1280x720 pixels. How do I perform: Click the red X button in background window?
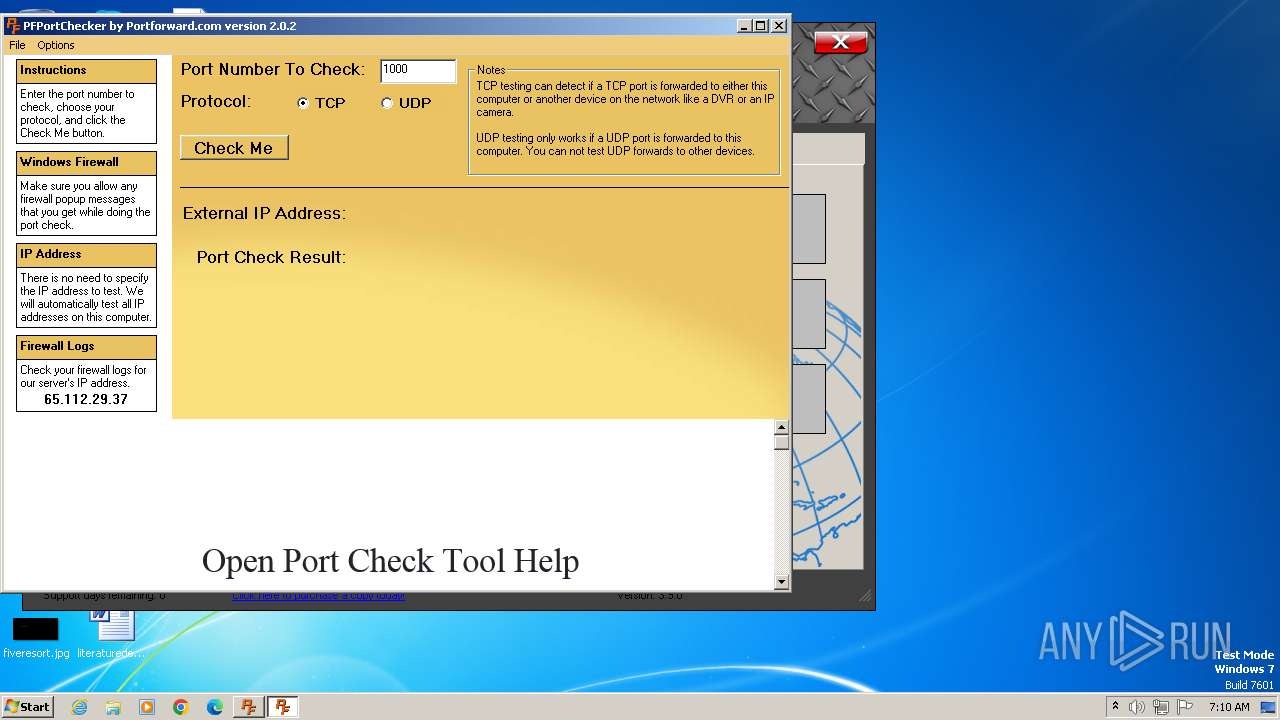click(840, 42)
